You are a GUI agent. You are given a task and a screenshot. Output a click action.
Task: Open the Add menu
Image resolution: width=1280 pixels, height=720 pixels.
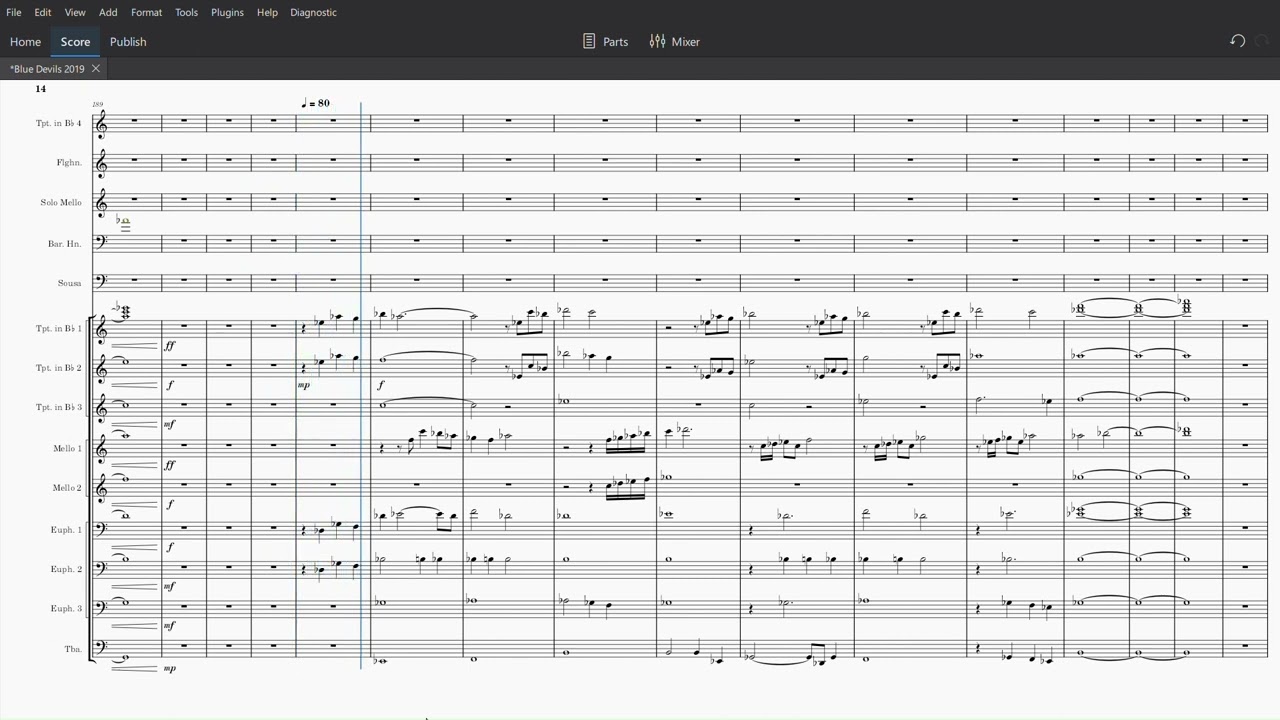click(108, 12)
